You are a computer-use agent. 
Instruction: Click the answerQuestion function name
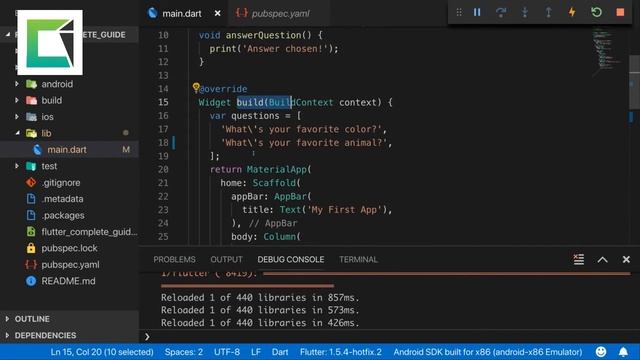pyautogui.click(x=263, y=35)
